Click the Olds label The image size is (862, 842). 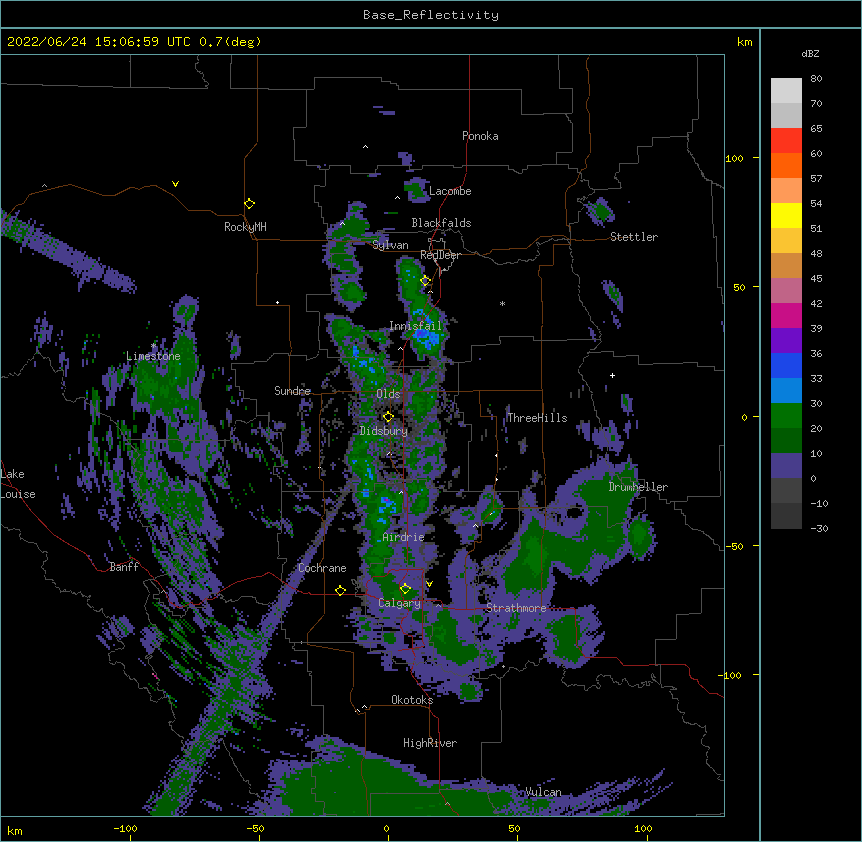pos(388,394)
